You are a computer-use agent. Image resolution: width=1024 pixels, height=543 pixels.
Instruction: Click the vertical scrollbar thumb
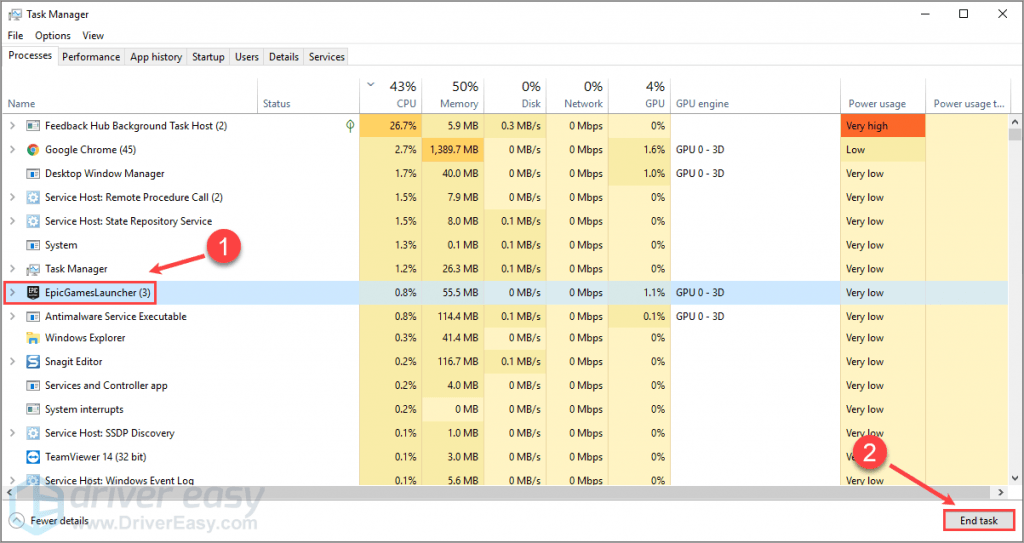[x=1014, y=135]
